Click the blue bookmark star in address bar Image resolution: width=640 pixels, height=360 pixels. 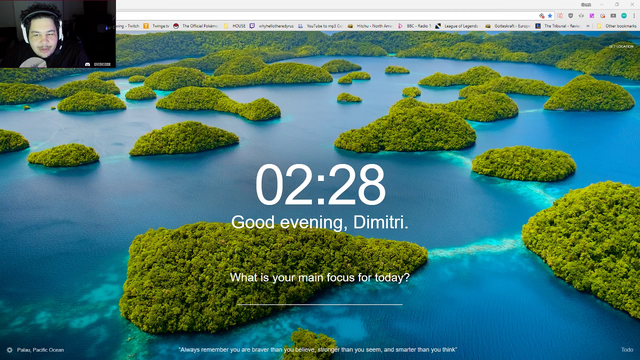point(550,16)
